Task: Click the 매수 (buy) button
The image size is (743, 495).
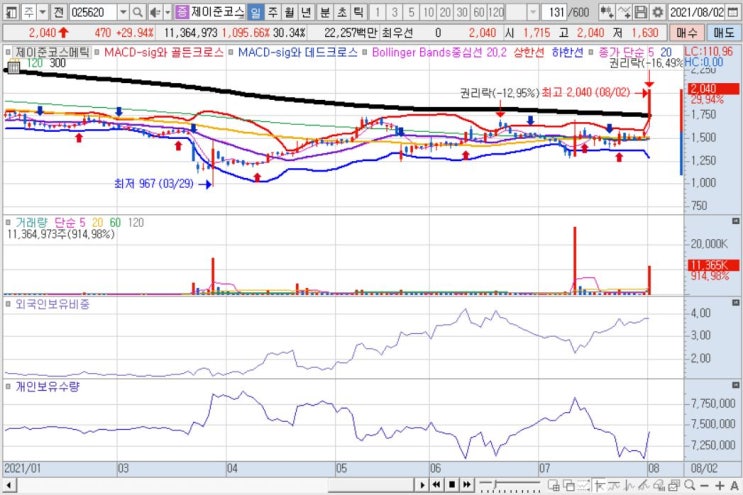Action: [x=687, y=33]
